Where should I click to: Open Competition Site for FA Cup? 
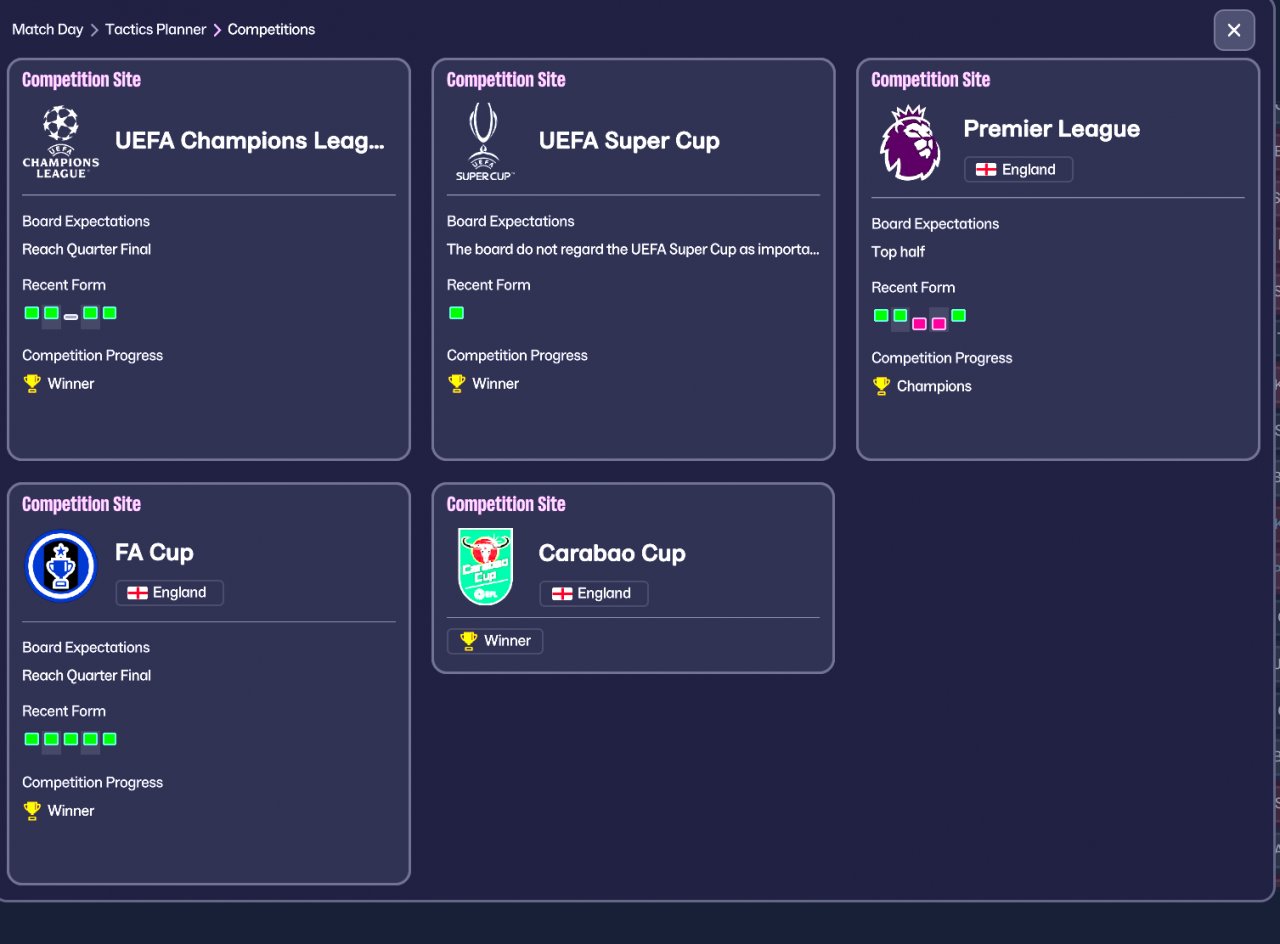(x=81, y=504)
